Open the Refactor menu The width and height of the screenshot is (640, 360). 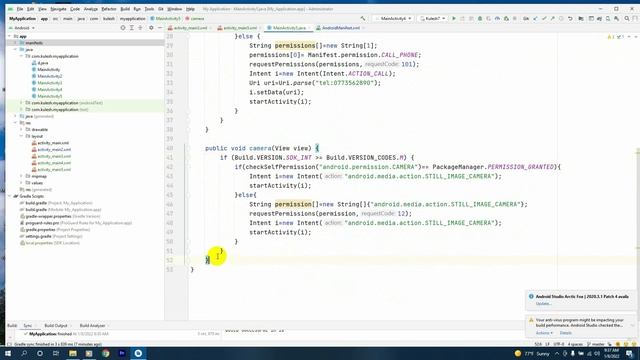109,9
